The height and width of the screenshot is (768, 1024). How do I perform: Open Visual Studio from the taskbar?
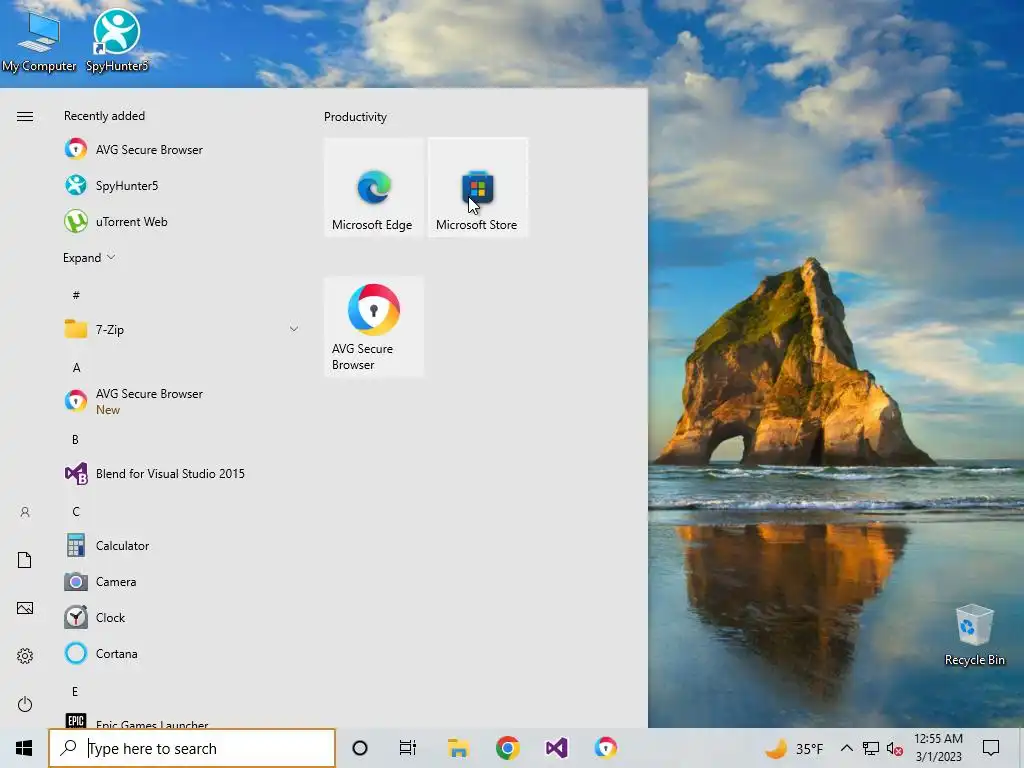[556, 748]
